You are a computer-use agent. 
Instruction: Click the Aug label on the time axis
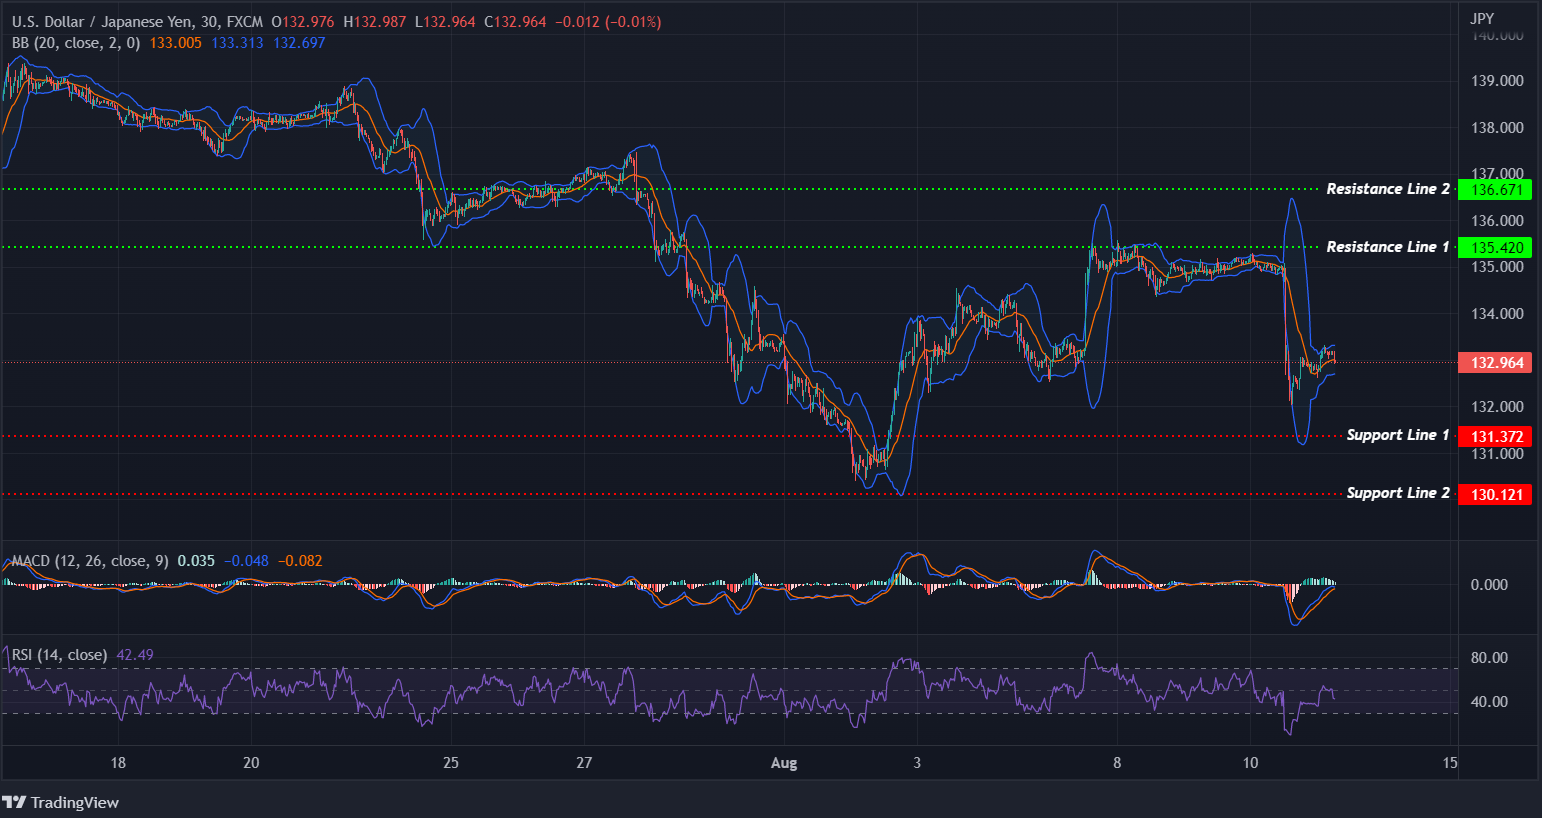(784, 763)
